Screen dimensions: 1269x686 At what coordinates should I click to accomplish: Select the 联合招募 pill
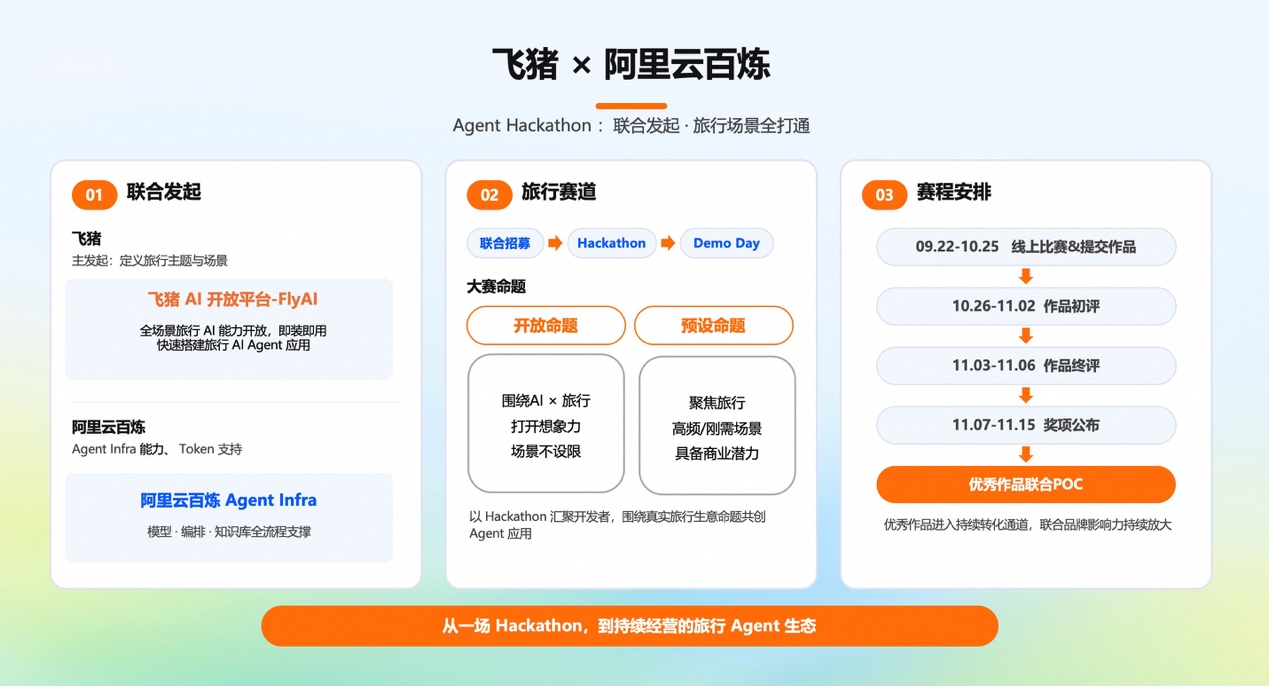point(505,243)
